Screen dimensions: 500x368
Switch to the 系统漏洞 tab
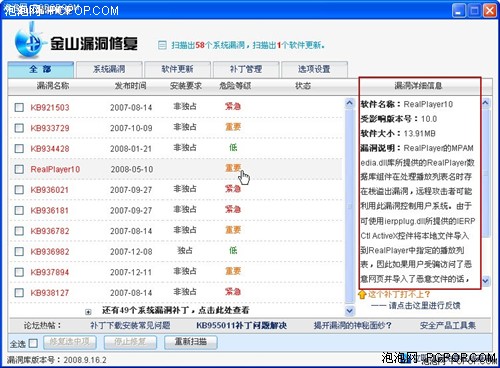[x=109, y=69]
